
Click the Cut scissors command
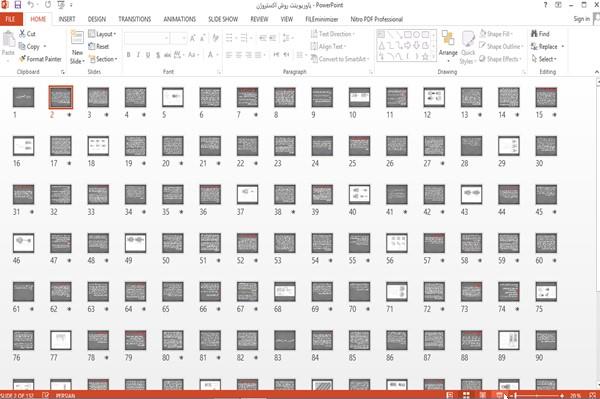[27, 34]
